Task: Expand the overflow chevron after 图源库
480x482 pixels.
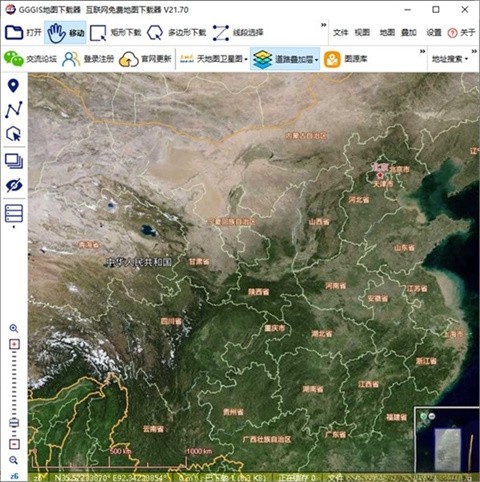Action: 422,51
